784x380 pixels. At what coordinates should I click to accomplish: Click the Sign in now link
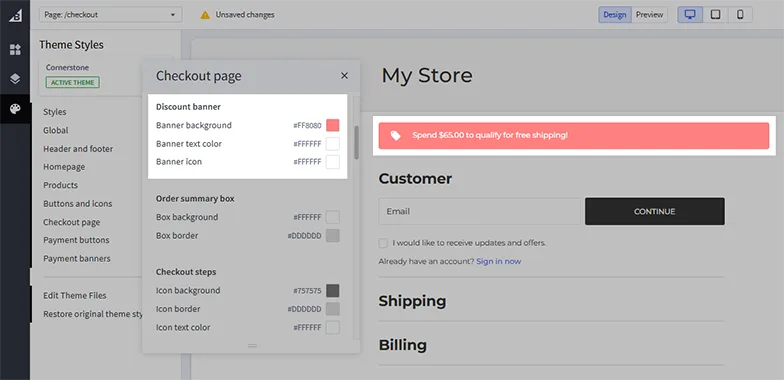click(x=498, y=261)
